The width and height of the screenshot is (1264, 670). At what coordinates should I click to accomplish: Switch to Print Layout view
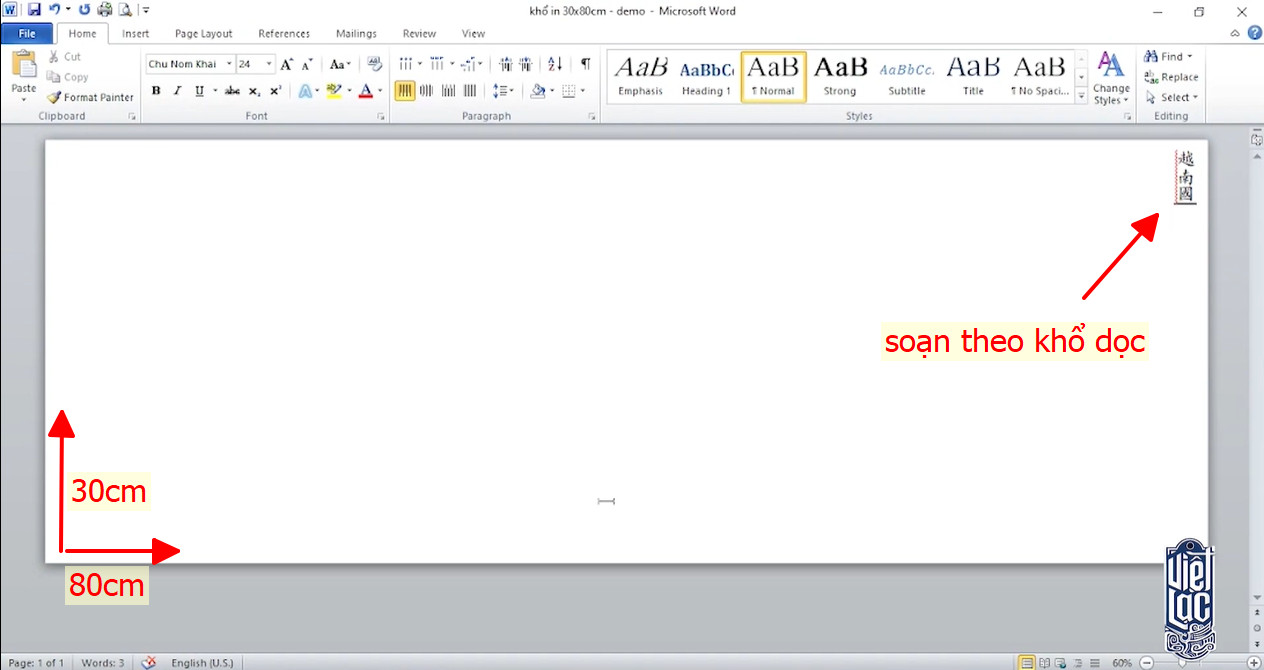(x=1026, y=662)
